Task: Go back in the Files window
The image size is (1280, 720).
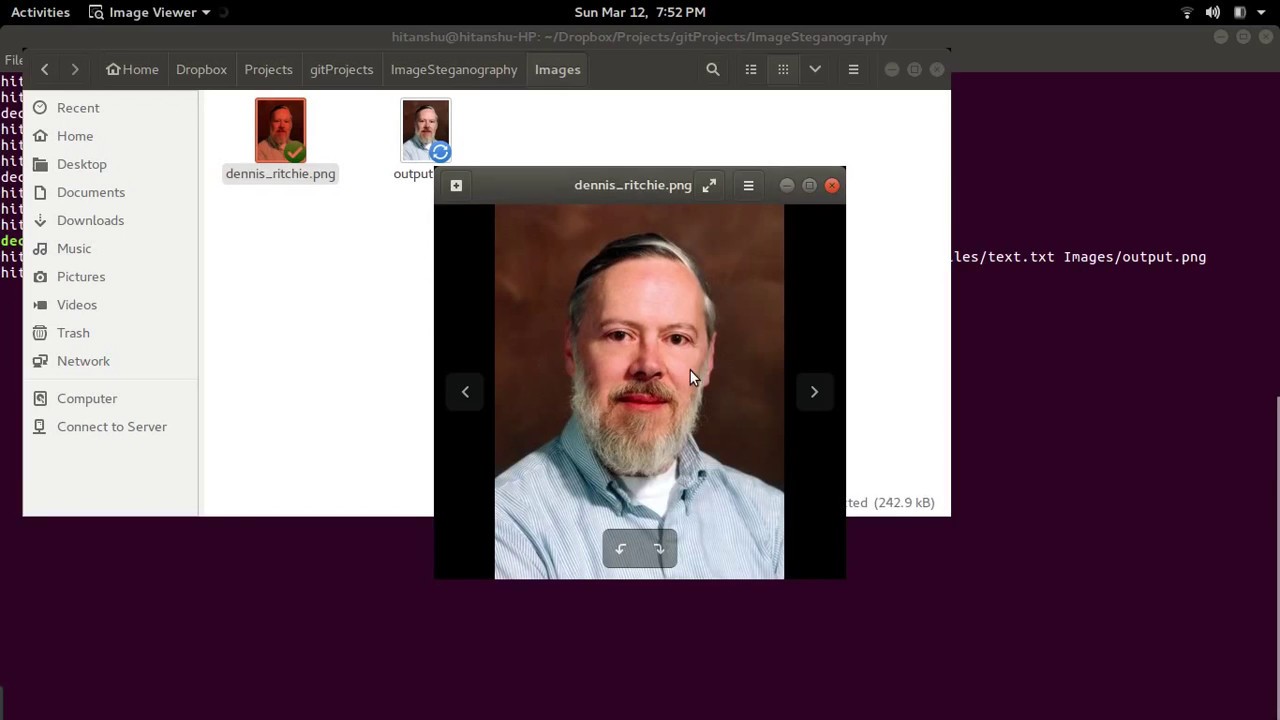Action: pos(45,69)
